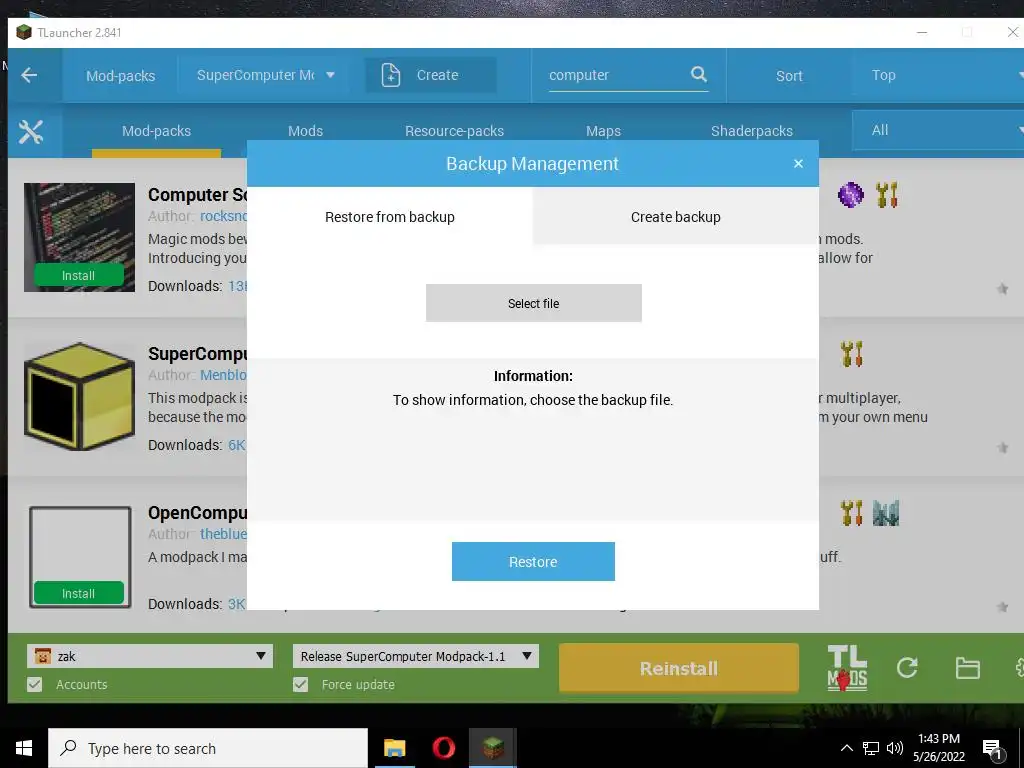Select the Maps tab
The width and height of the screenshot is (1024, 768).
coord(603,131)
